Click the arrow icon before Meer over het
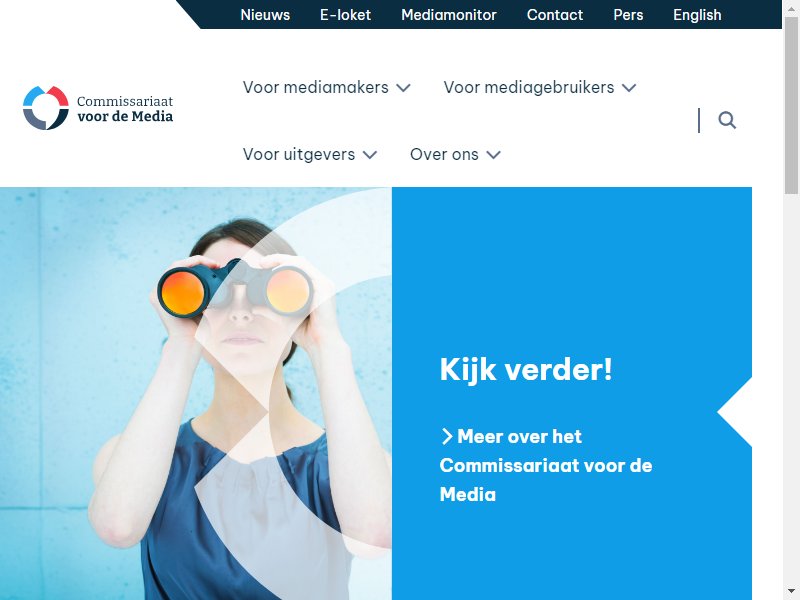The width and height of the screenshot is (800, 600). [x=446, y=436]
